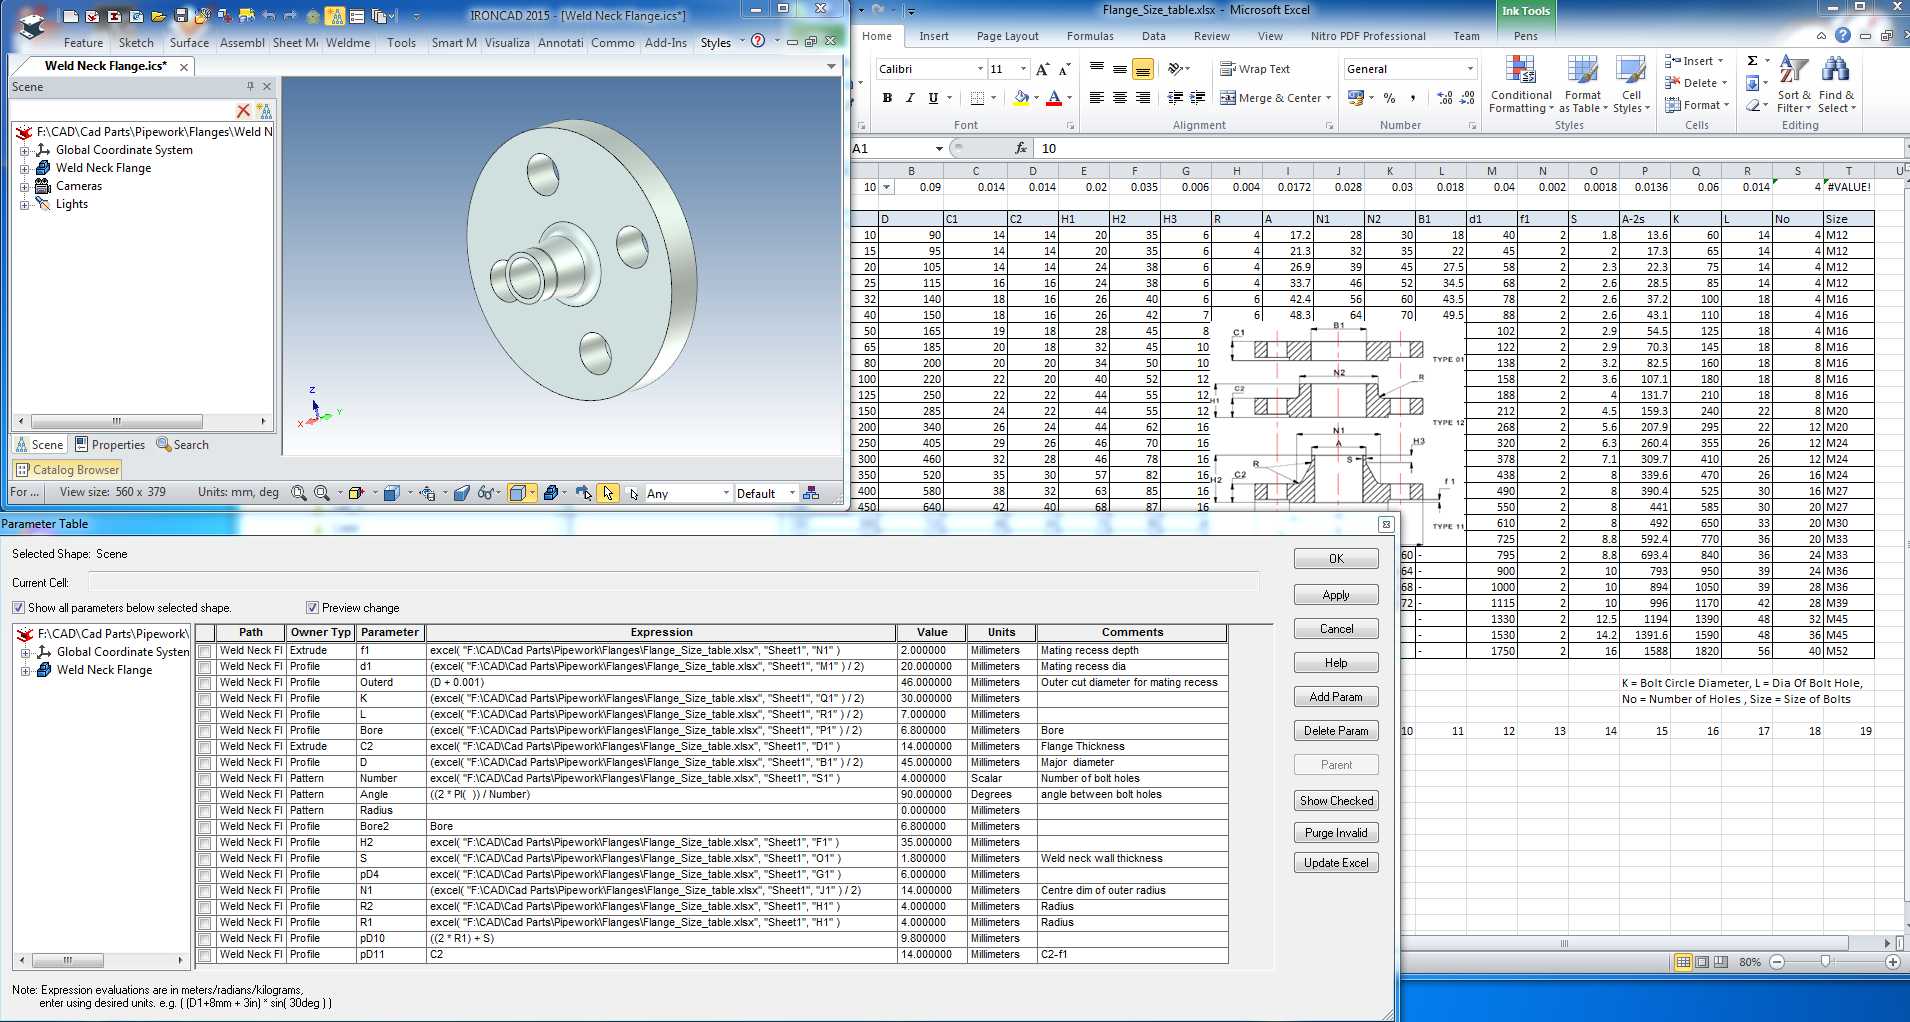The width and height of the screenshot is (1910, 1022).
Task: Adjust the Excel zoom slider handle
Action: (x=1825, y=962)
